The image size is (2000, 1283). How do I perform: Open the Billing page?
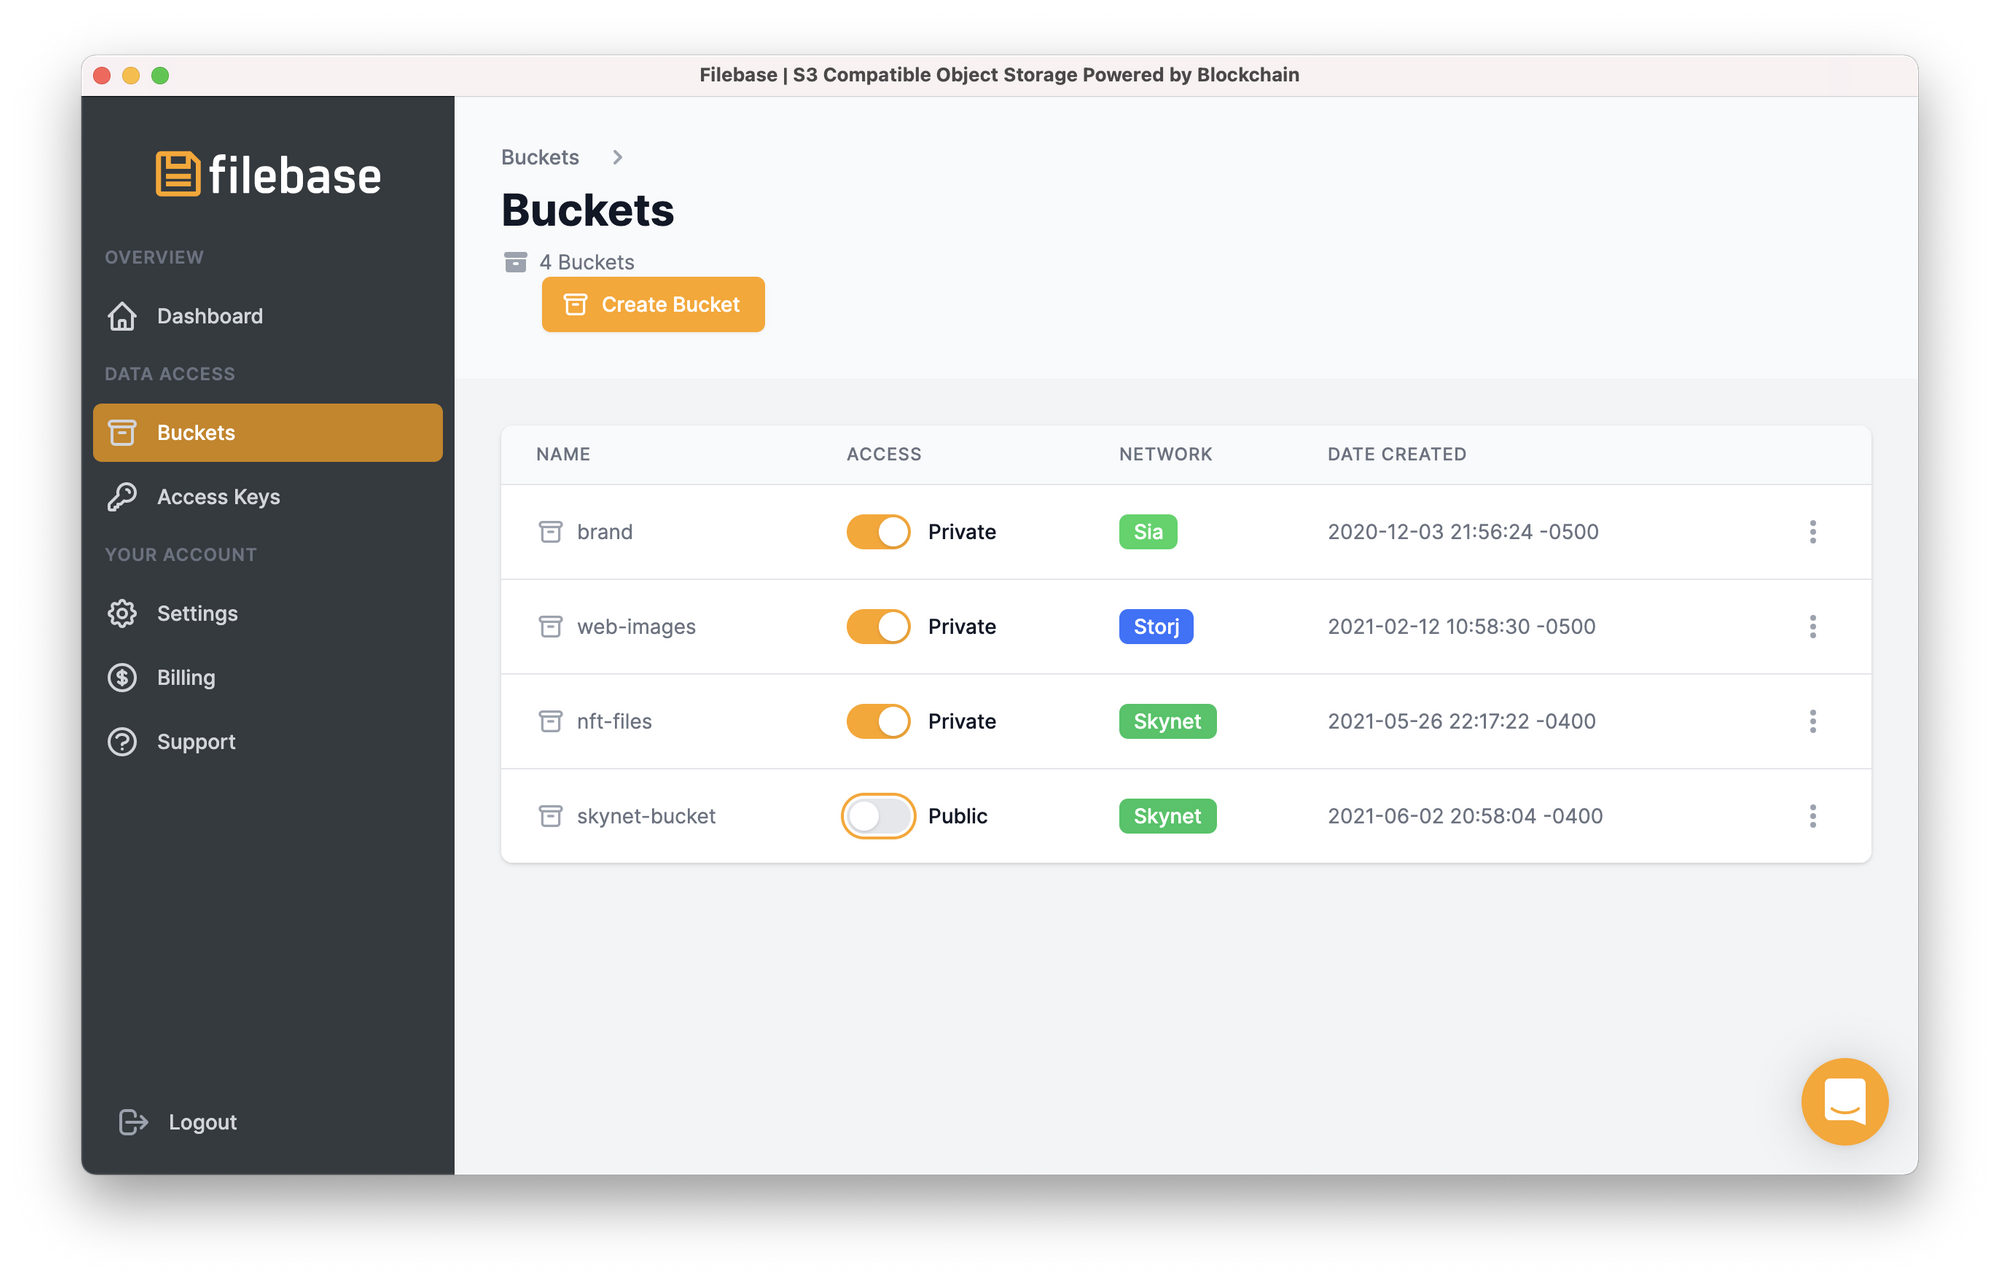click(268, 677)
